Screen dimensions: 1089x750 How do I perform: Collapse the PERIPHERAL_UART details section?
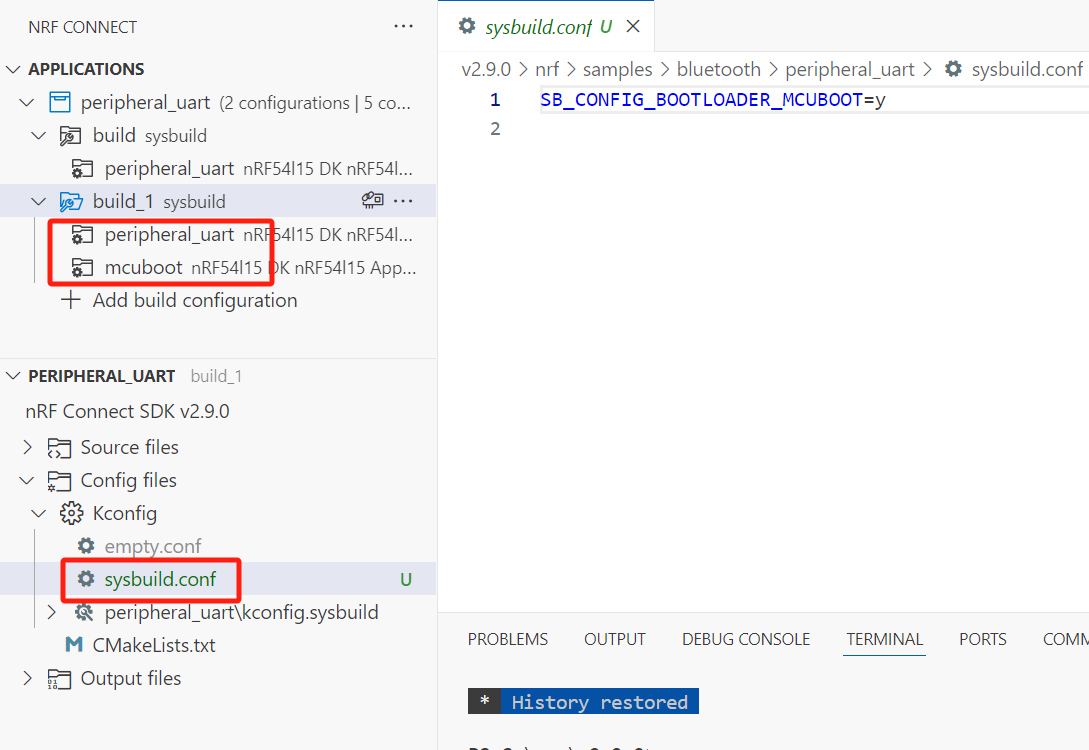point(13,376)
